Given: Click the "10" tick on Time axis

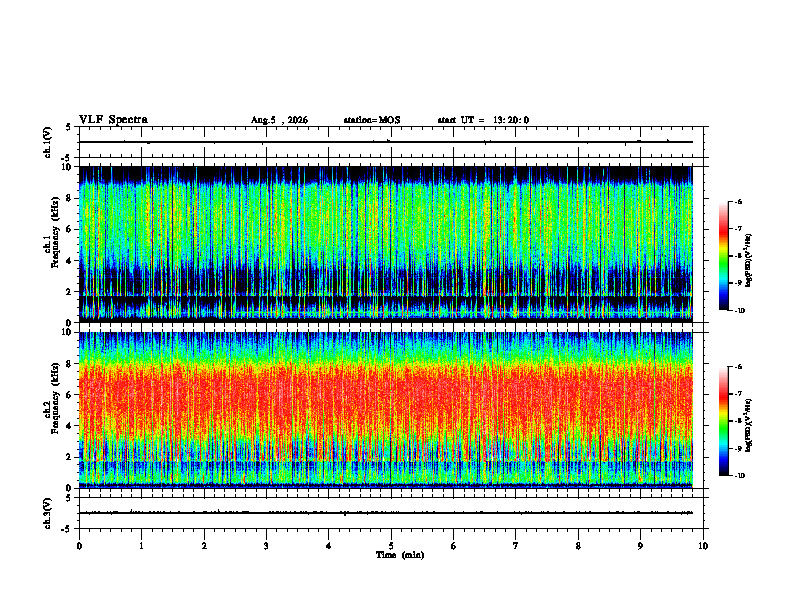Looking at the screenshot, I should [x=703, y=546].
